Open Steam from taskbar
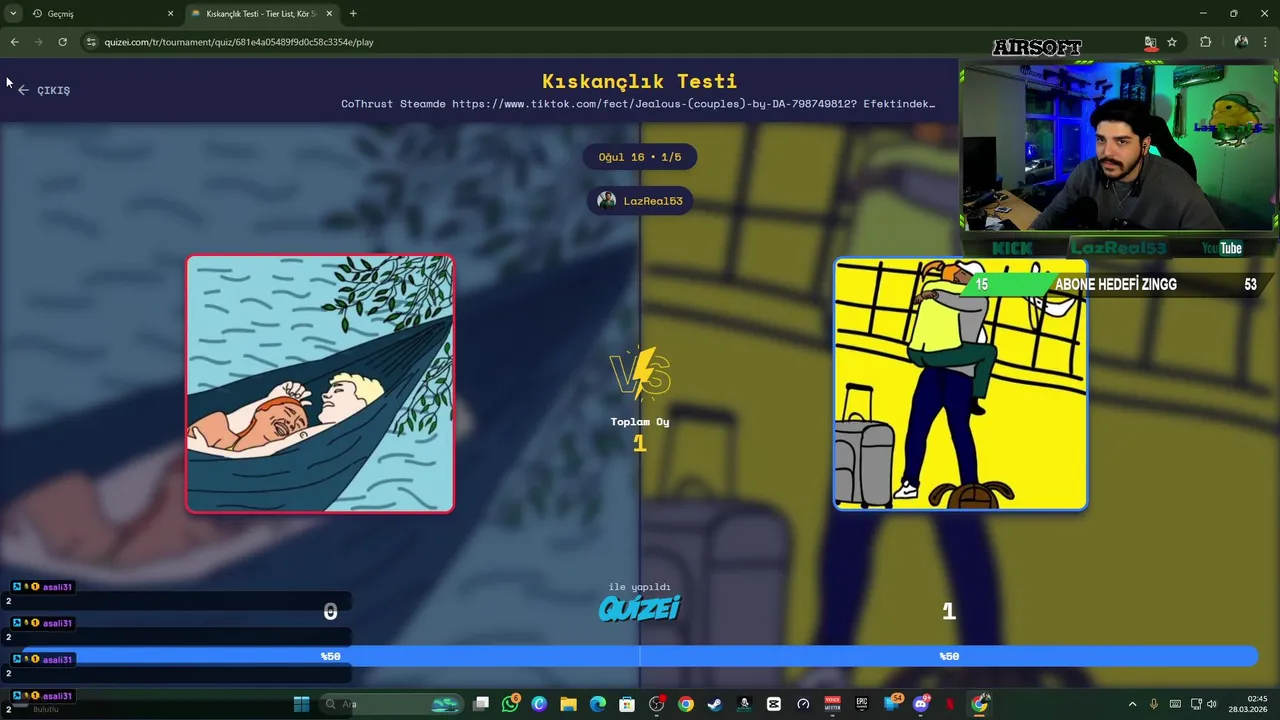The height and width of the screenshot is (720, 1280). [x=714, y=704]
